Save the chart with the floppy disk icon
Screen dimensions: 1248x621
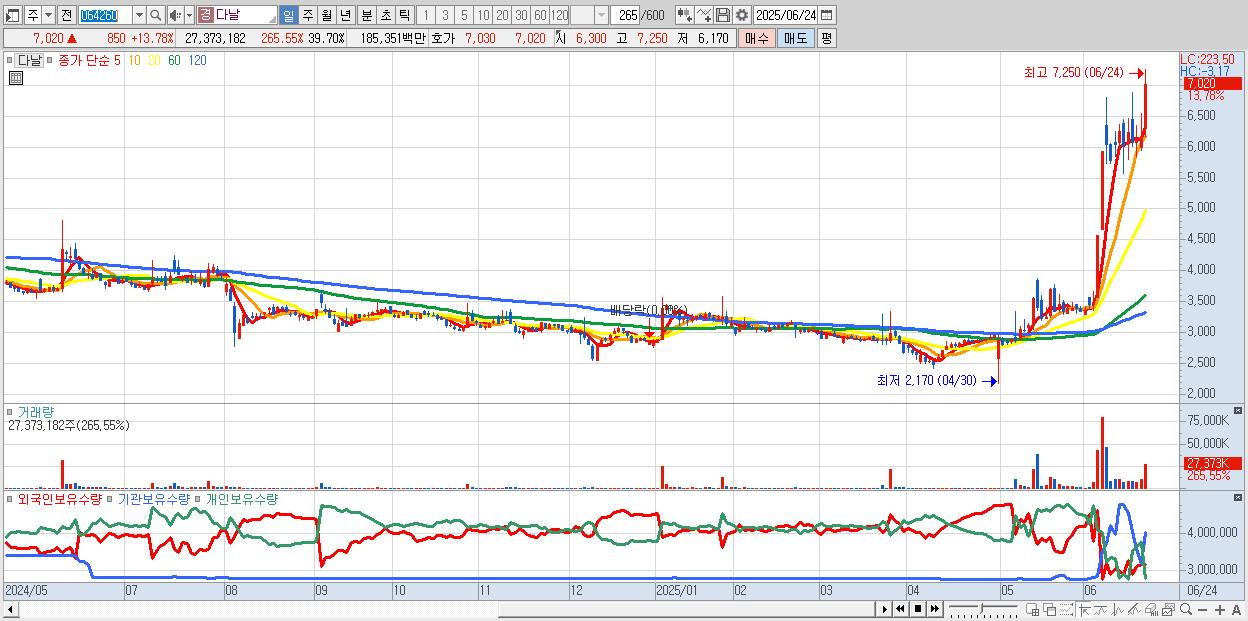(723, 15)
